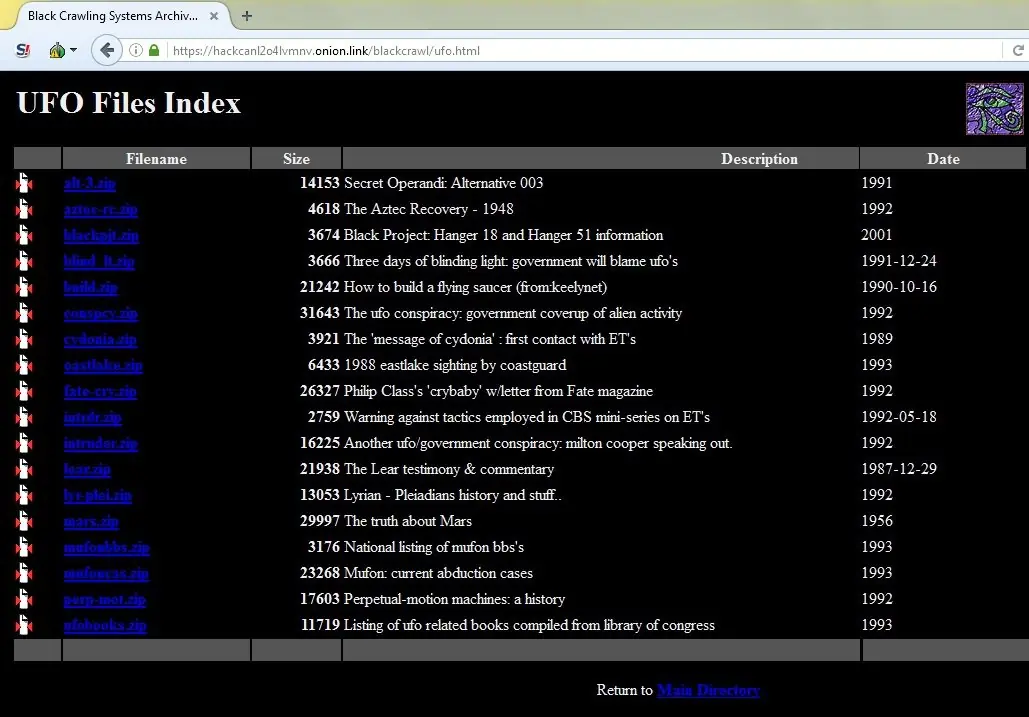Open the file link for the ufo conspiracy coverup
Screen dimensions: 1029x717
(x=100, y=313)
